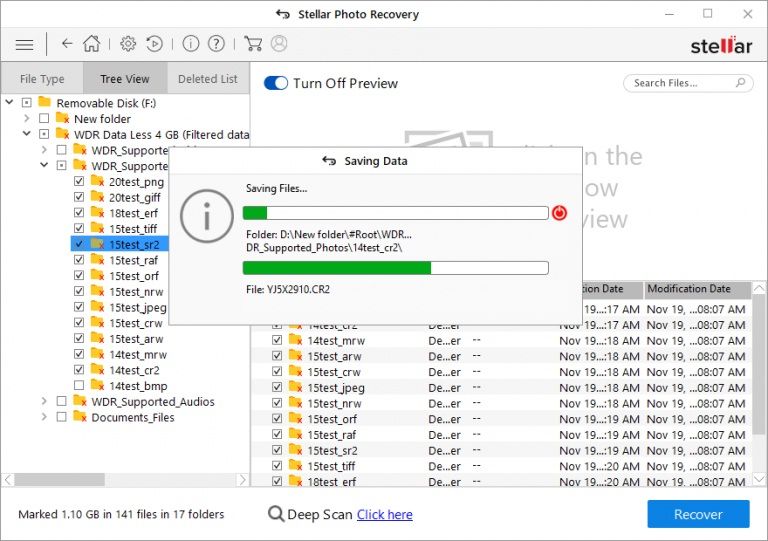Open the user account icon
Image resolution: width=768 pixels, height=541 pixels.
tap(279, 44)
